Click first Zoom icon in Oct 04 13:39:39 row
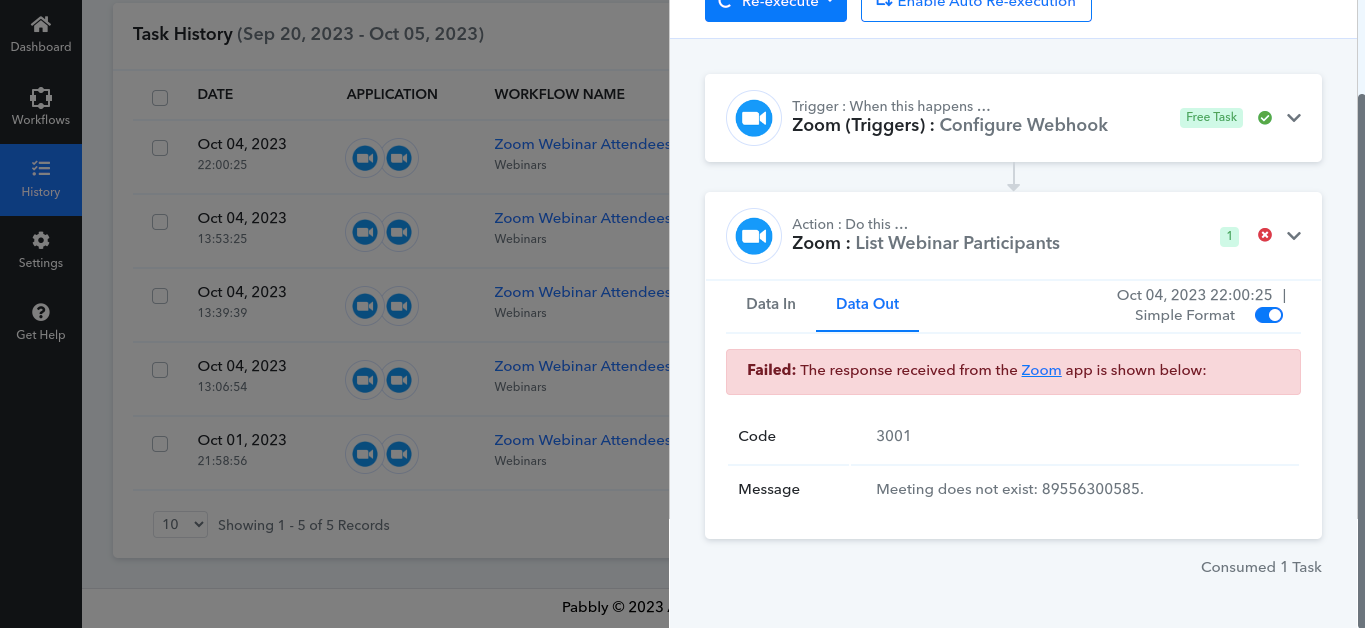The image size is (1365, 628). pos(365,306)
